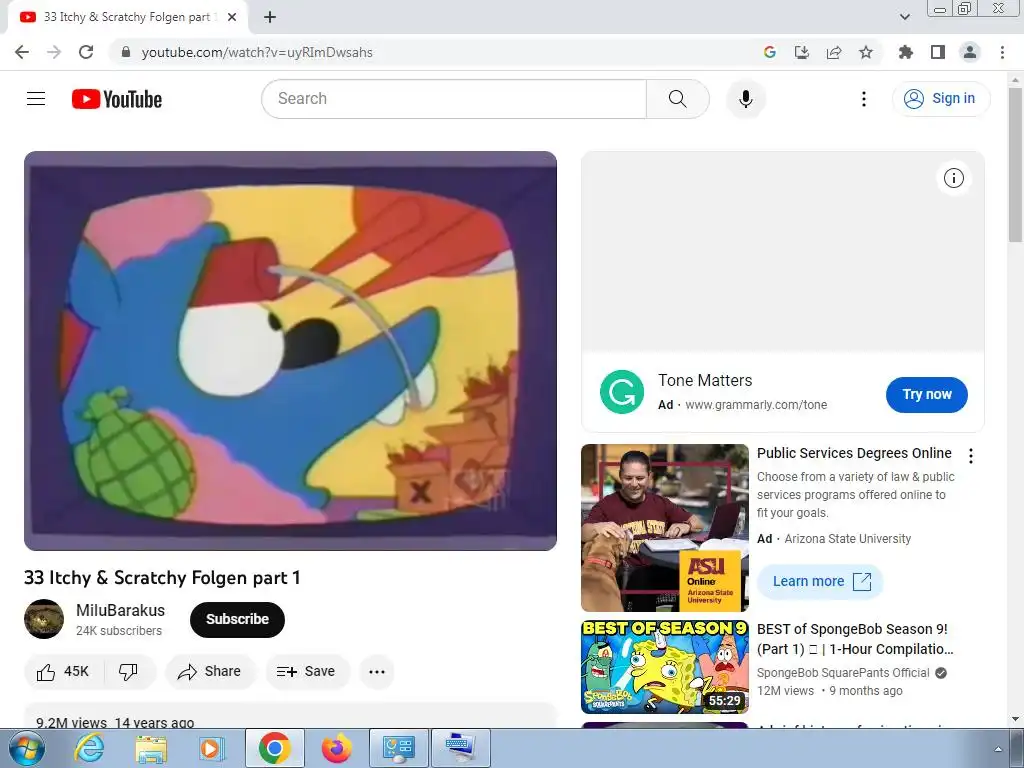Screen dimensions: 1024x768
Task: Dislike the video
Action: [129, 671]
